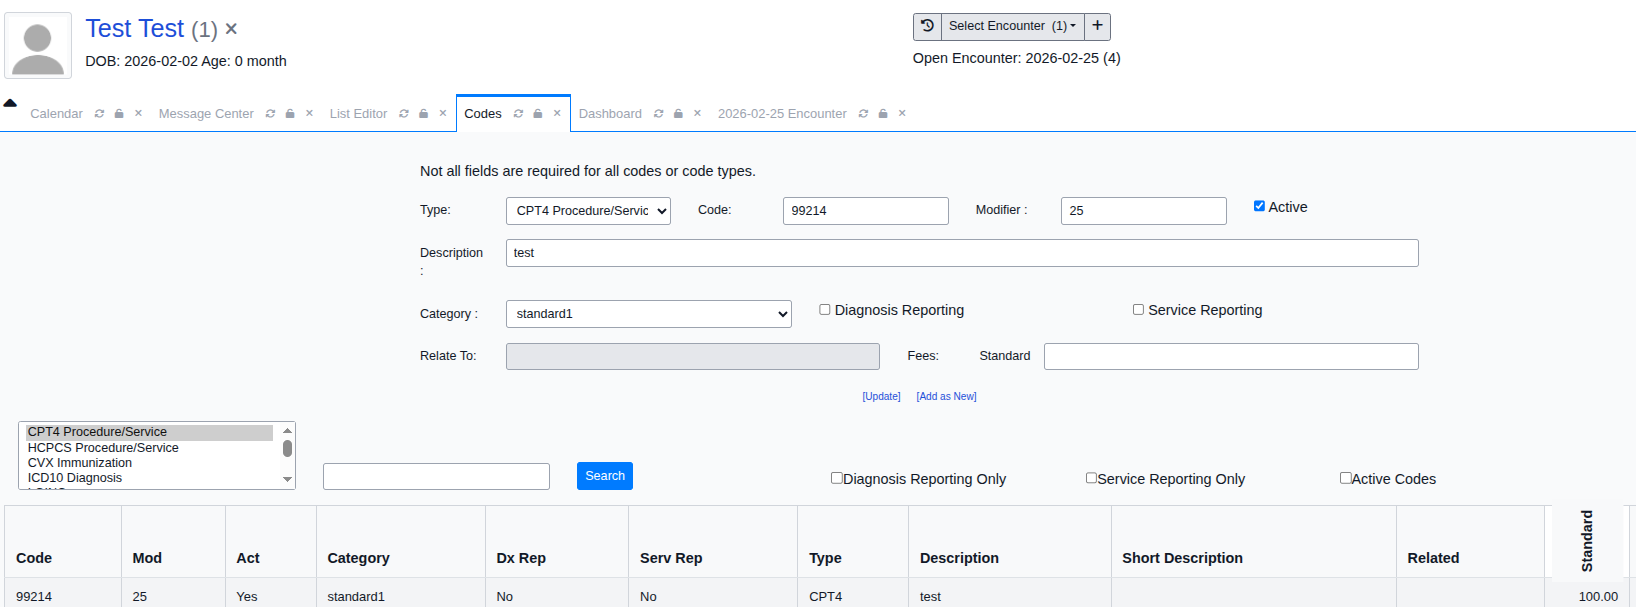
Task: Open the Message Center tab
Action: pyautogui.click(x=206, y=114)
